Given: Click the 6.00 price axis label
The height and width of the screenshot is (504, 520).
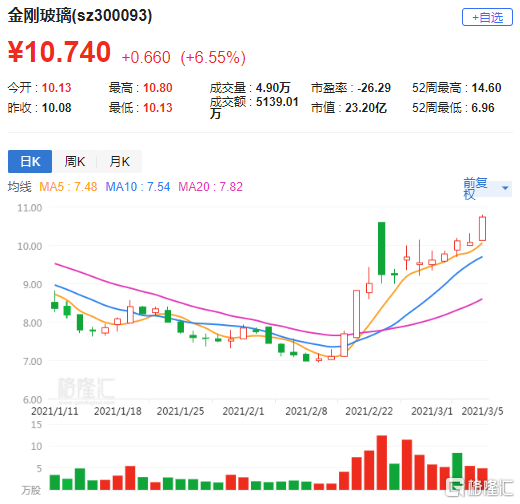Looking at the screenshot, I should [32, 399].
